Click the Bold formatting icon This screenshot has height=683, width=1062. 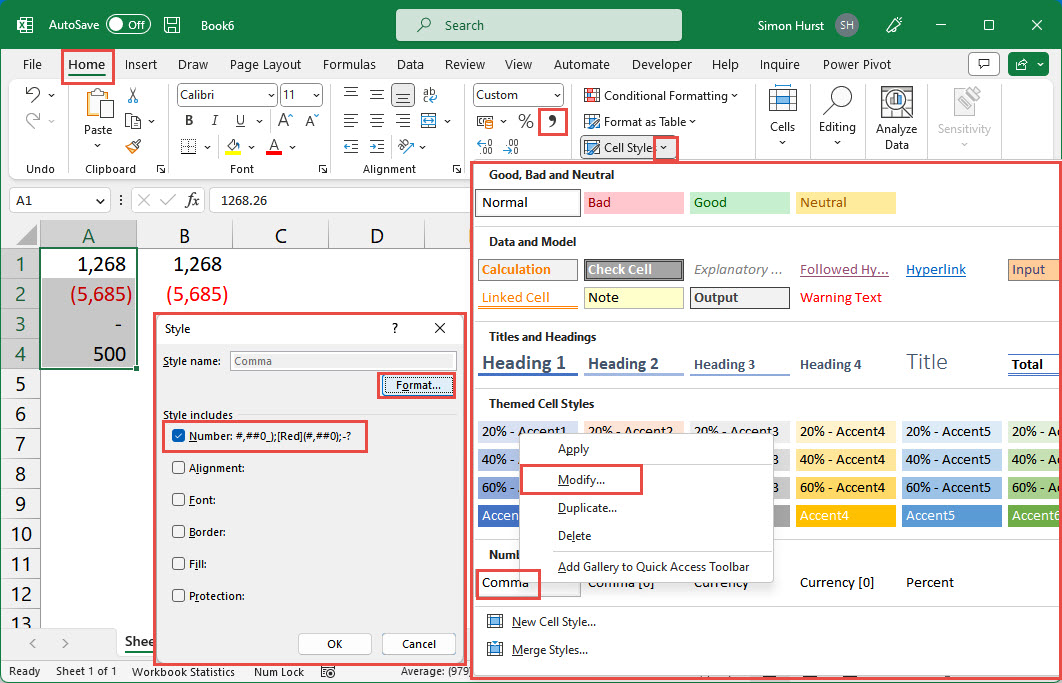[x=189, y=121]
